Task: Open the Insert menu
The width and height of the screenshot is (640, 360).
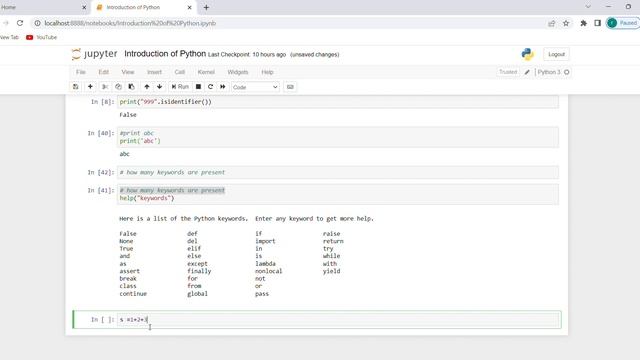Action: pos(154,72)
